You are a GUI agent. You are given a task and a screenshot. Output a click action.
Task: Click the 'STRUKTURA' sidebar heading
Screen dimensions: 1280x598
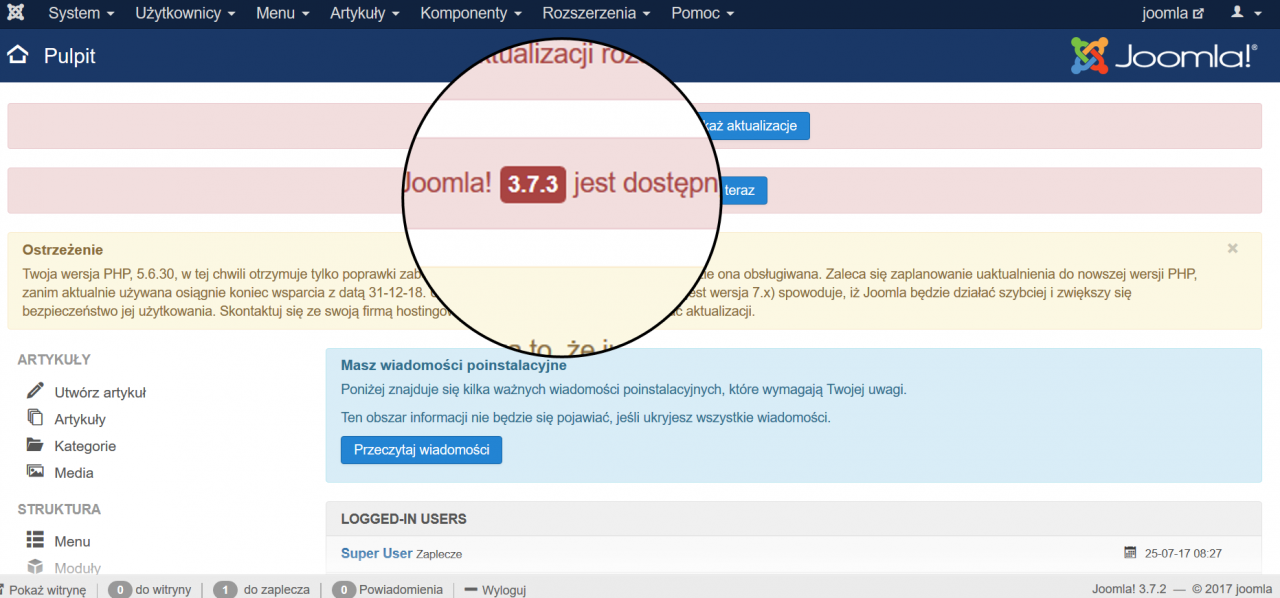[x=59, y=509]
